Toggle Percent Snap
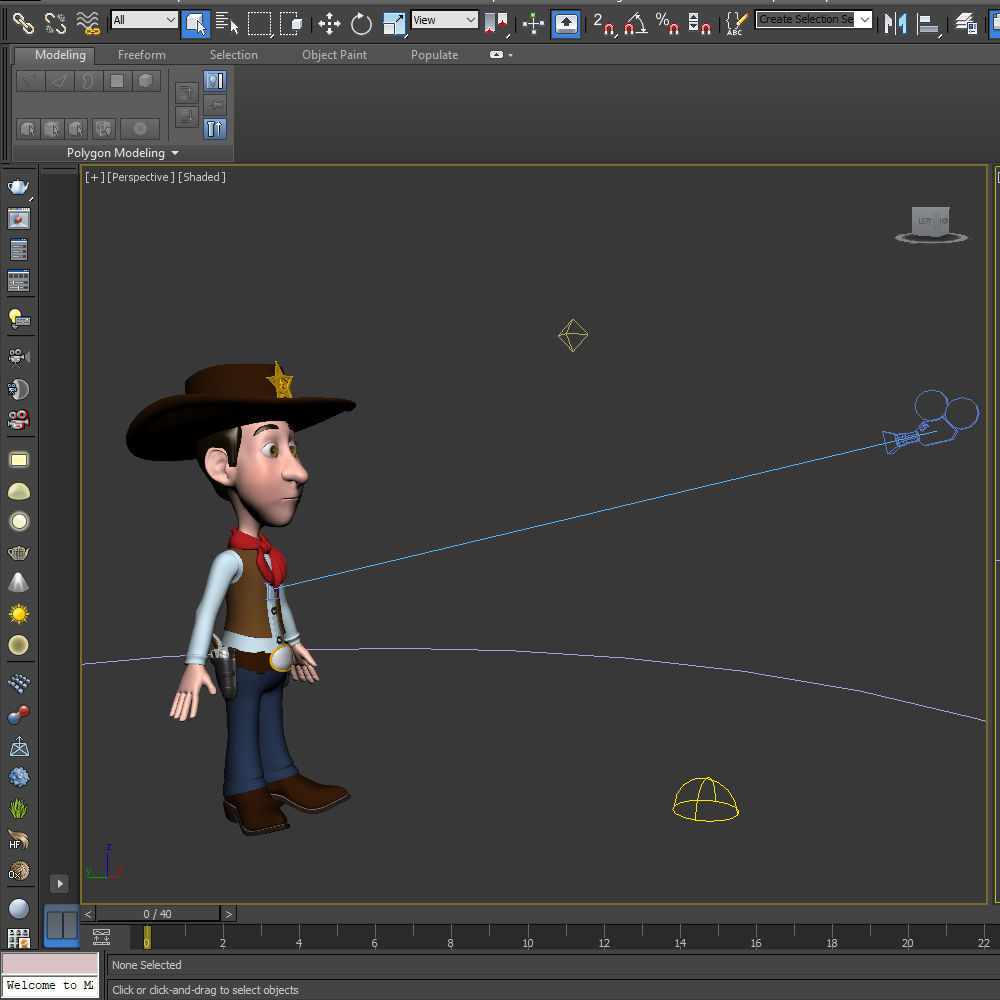Screen dimensions: 1000x1000 click(x=667, y=24)
